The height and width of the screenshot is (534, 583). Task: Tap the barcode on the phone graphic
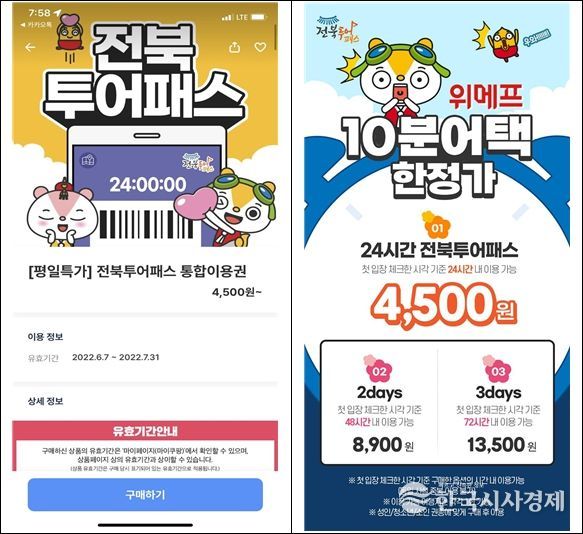pyautogui.click(x=146, y=224)
